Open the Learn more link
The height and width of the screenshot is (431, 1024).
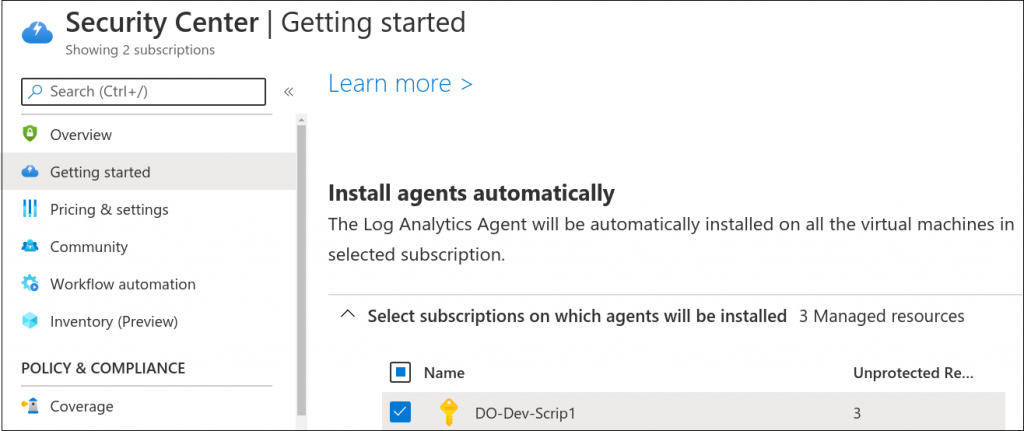click(x=400, y=84)
